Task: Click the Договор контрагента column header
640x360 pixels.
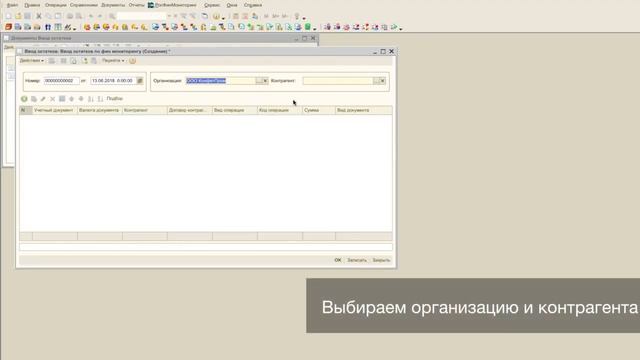Action: coord(190,110)
